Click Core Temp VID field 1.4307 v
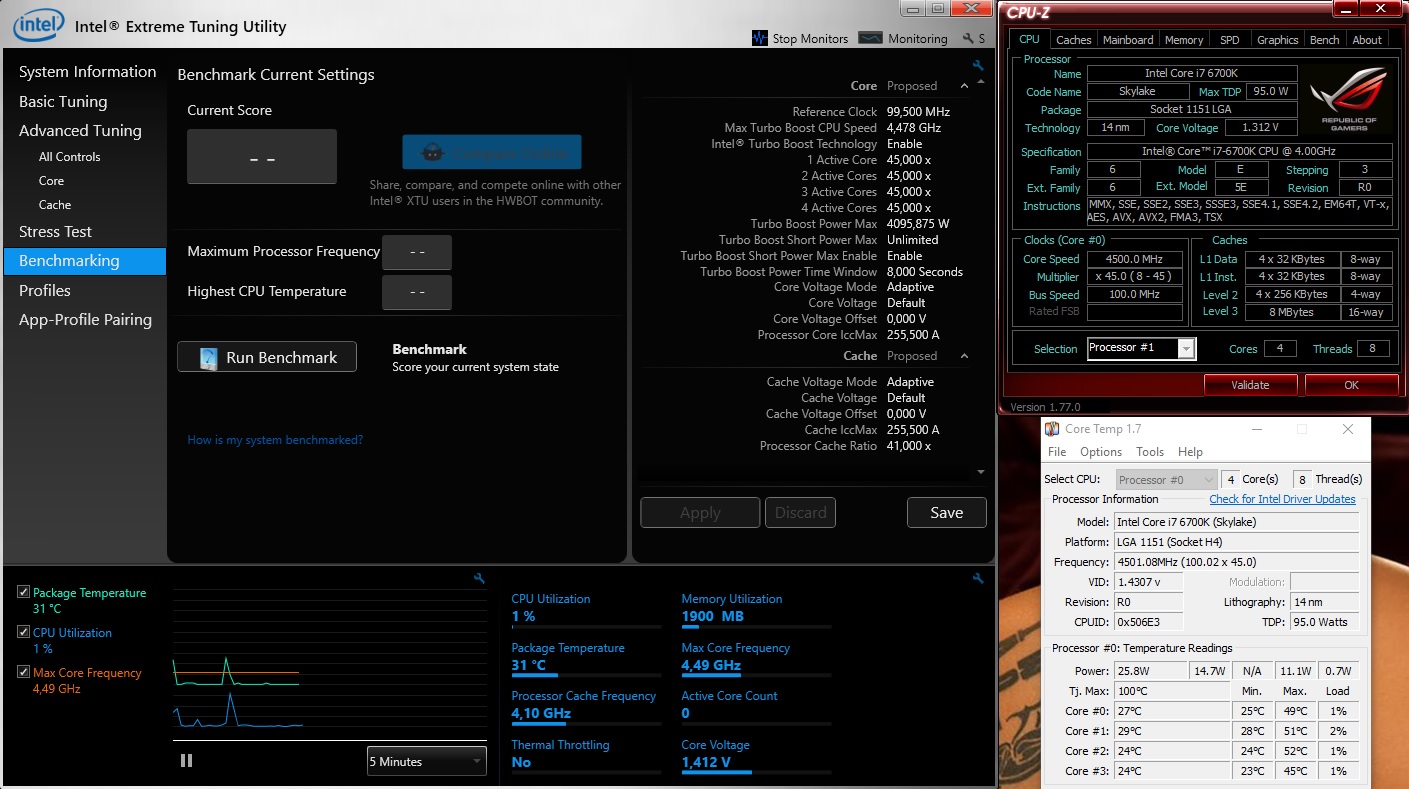Image resolution: width=1409 pixels, height=789 pixels. click(x=1149, y=582)
